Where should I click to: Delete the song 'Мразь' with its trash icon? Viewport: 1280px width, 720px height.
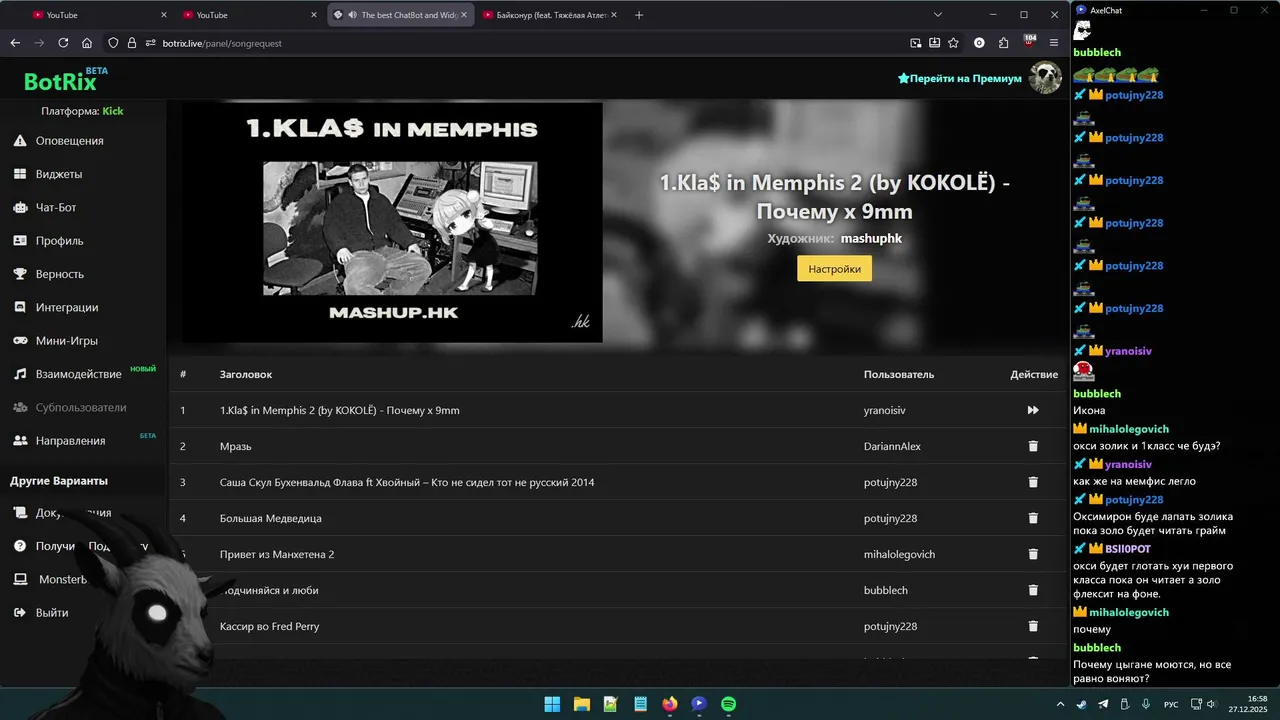click(1033, 446)
